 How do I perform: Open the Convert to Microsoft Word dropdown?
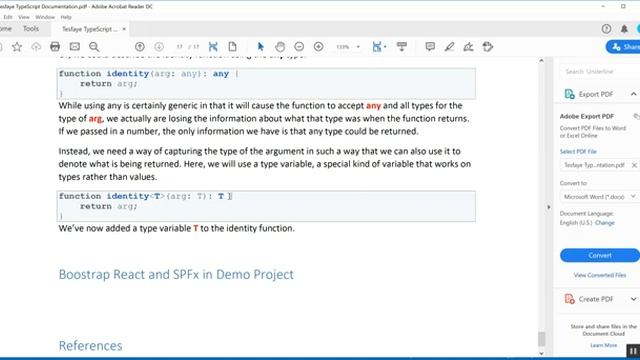coord(599,197)
